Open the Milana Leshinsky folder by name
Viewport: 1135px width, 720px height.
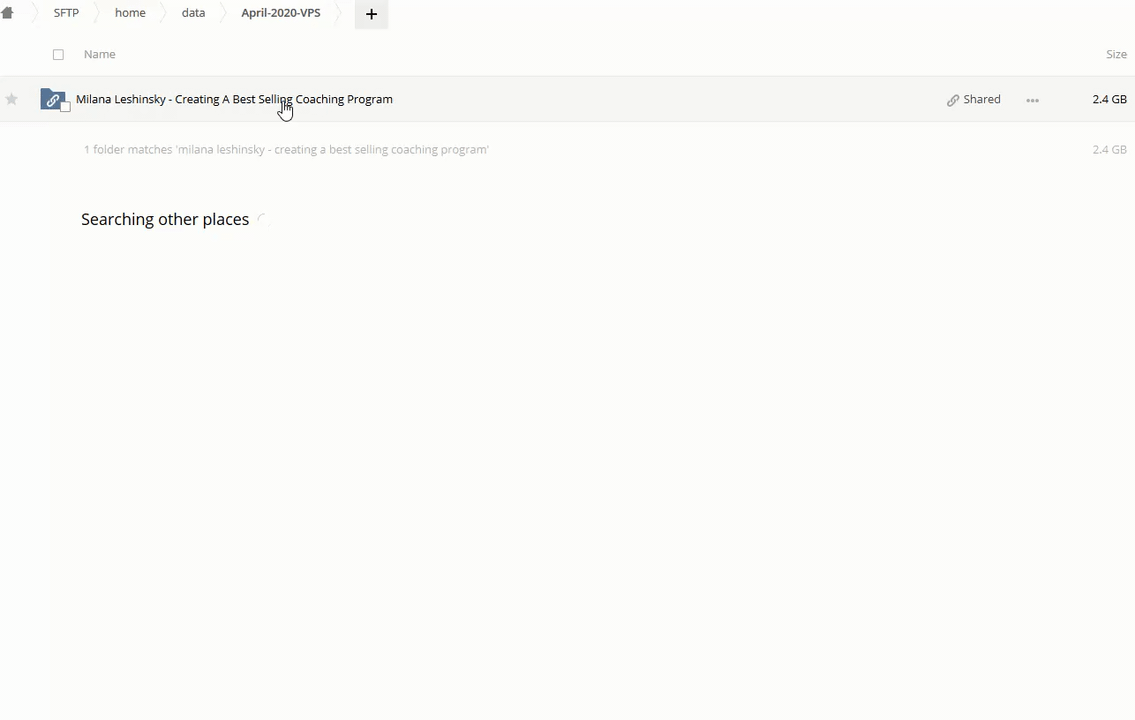(x=234, y=99)
